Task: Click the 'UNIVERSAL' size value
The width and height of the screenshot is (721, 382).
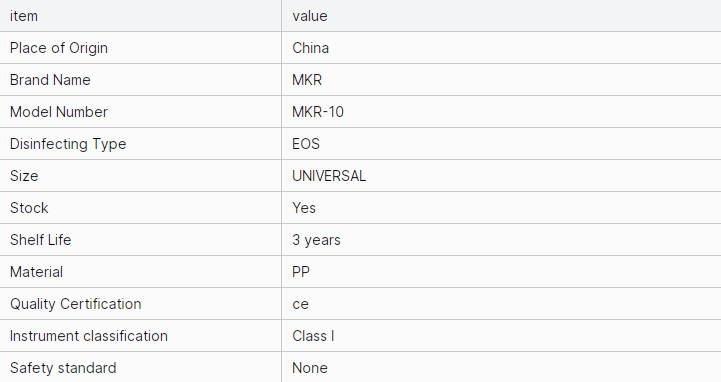Action: pyautogui.click(x=329, y=176)
